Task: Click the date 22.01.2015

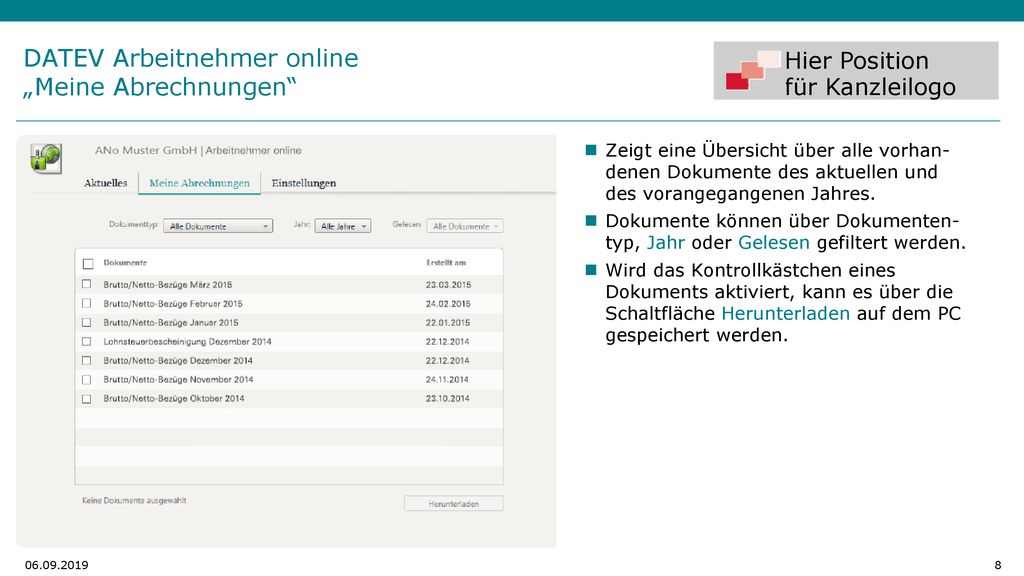Action: 448,323
